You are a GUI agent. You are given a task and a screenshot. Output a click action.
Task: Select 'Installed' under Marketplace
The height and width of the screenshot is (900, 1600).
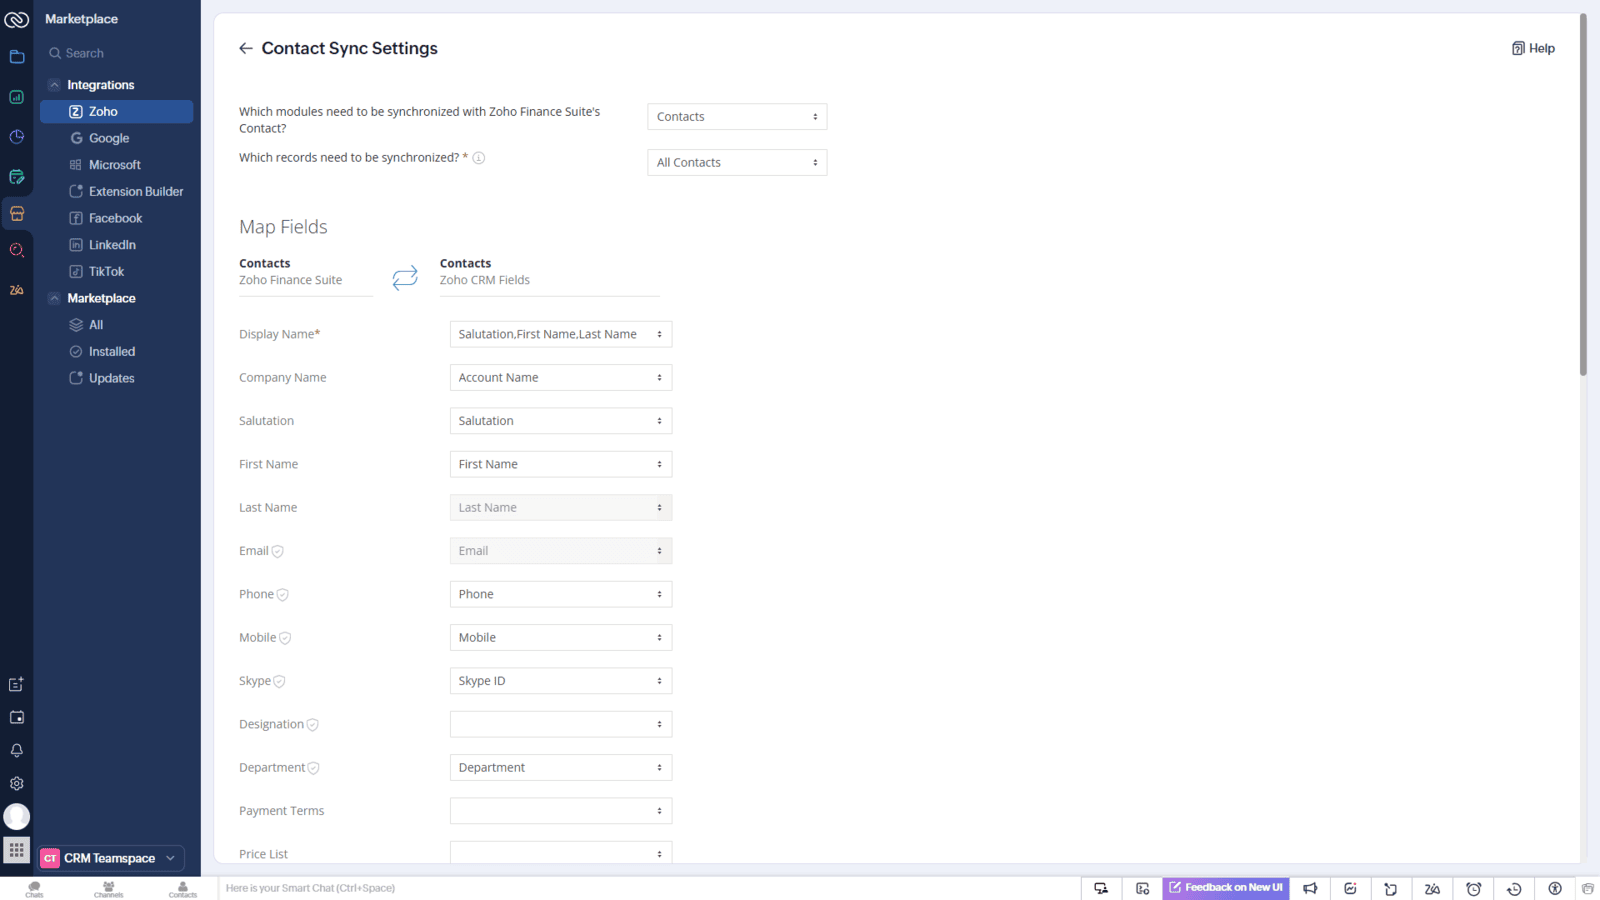tap(110, 351)
